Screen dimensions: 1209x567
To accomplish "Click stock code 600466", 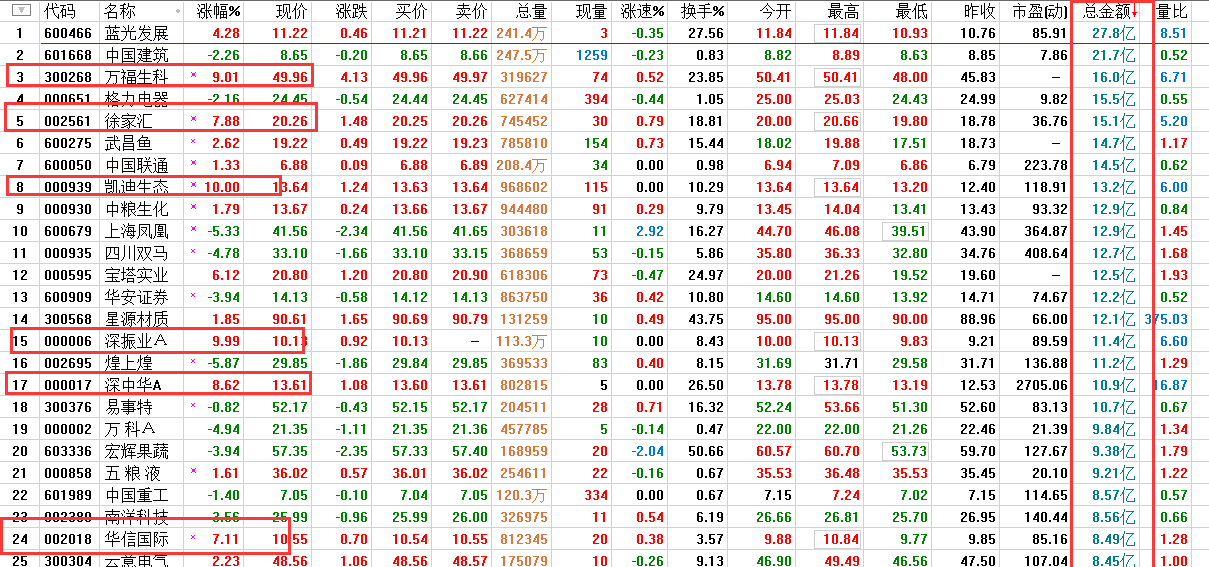I will (67, 33).
